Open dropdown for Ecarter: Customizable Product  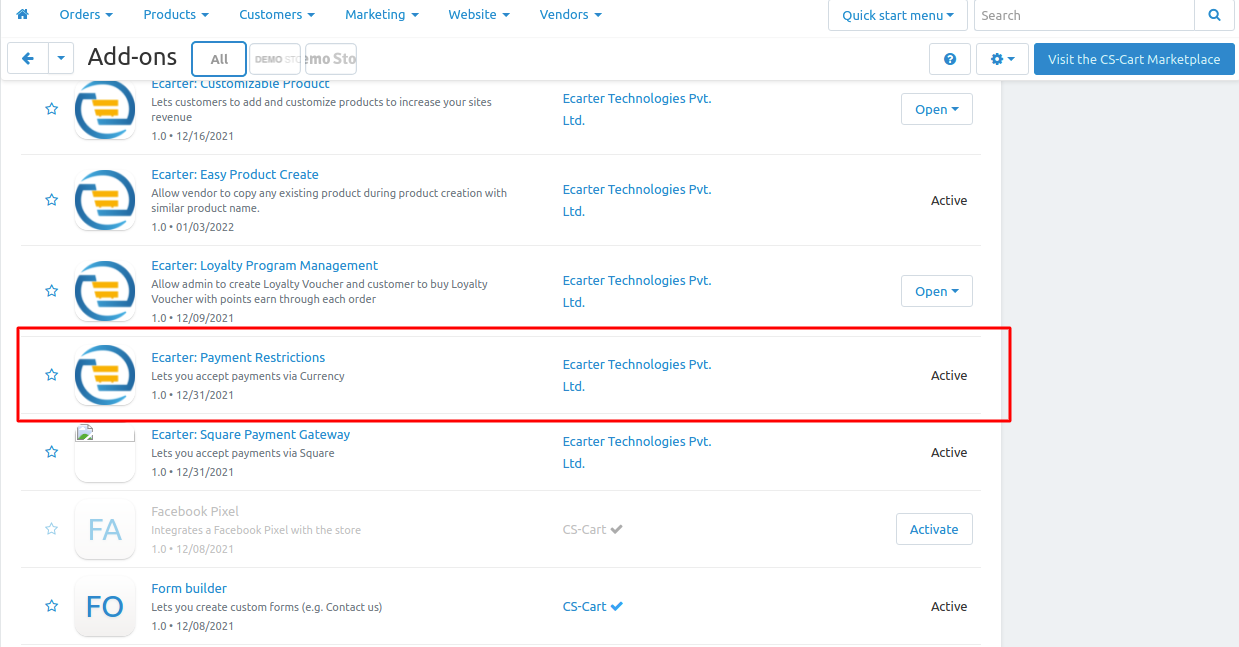point(936,109)
